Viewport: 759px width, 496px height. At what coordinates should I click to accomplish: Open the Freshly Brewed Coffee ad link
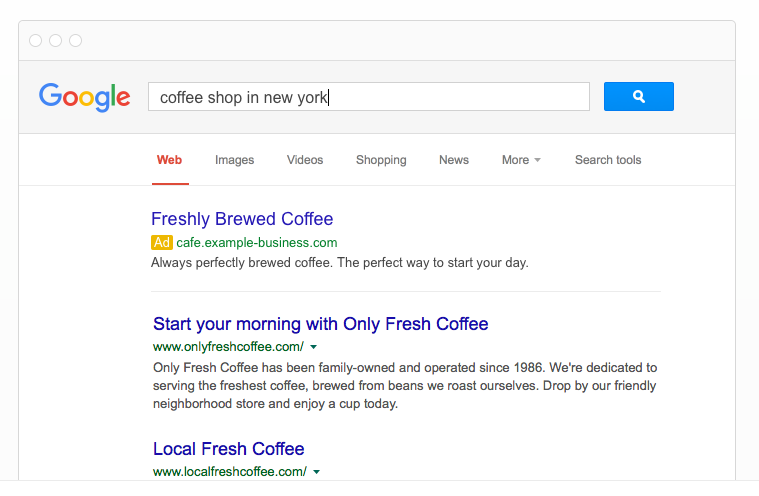pos(242,219)
